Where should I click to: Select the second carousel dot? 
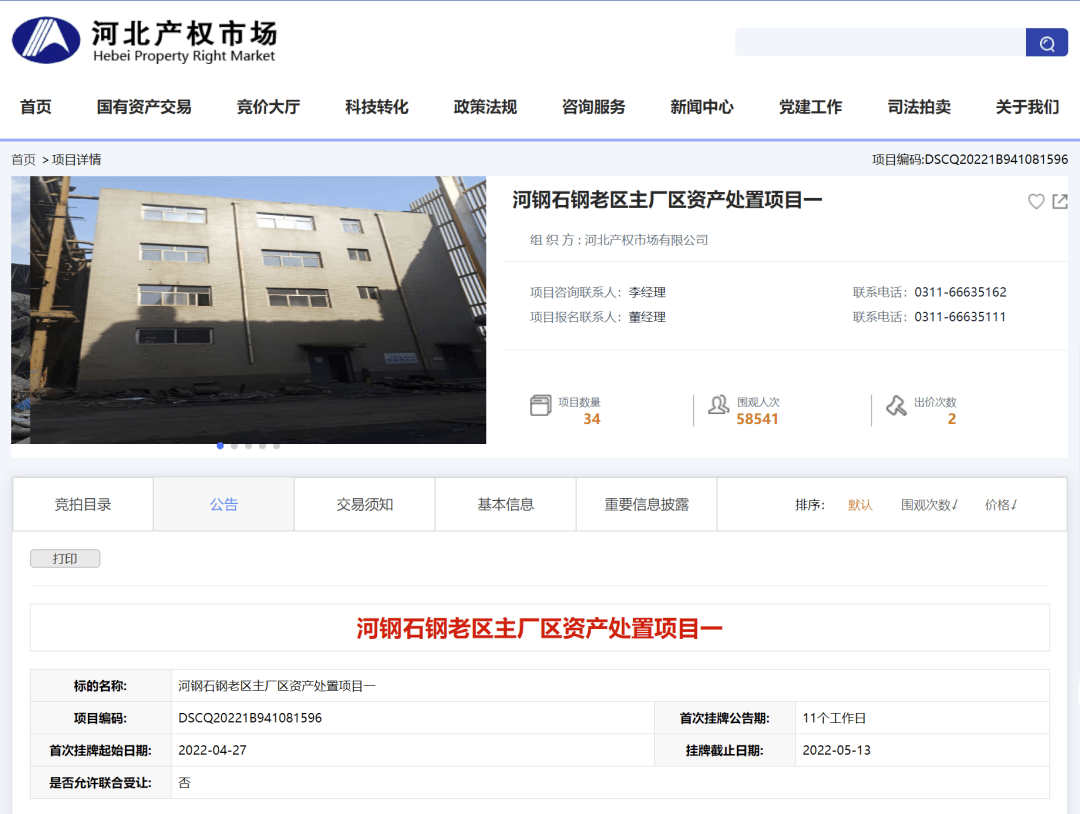point(234,446)
